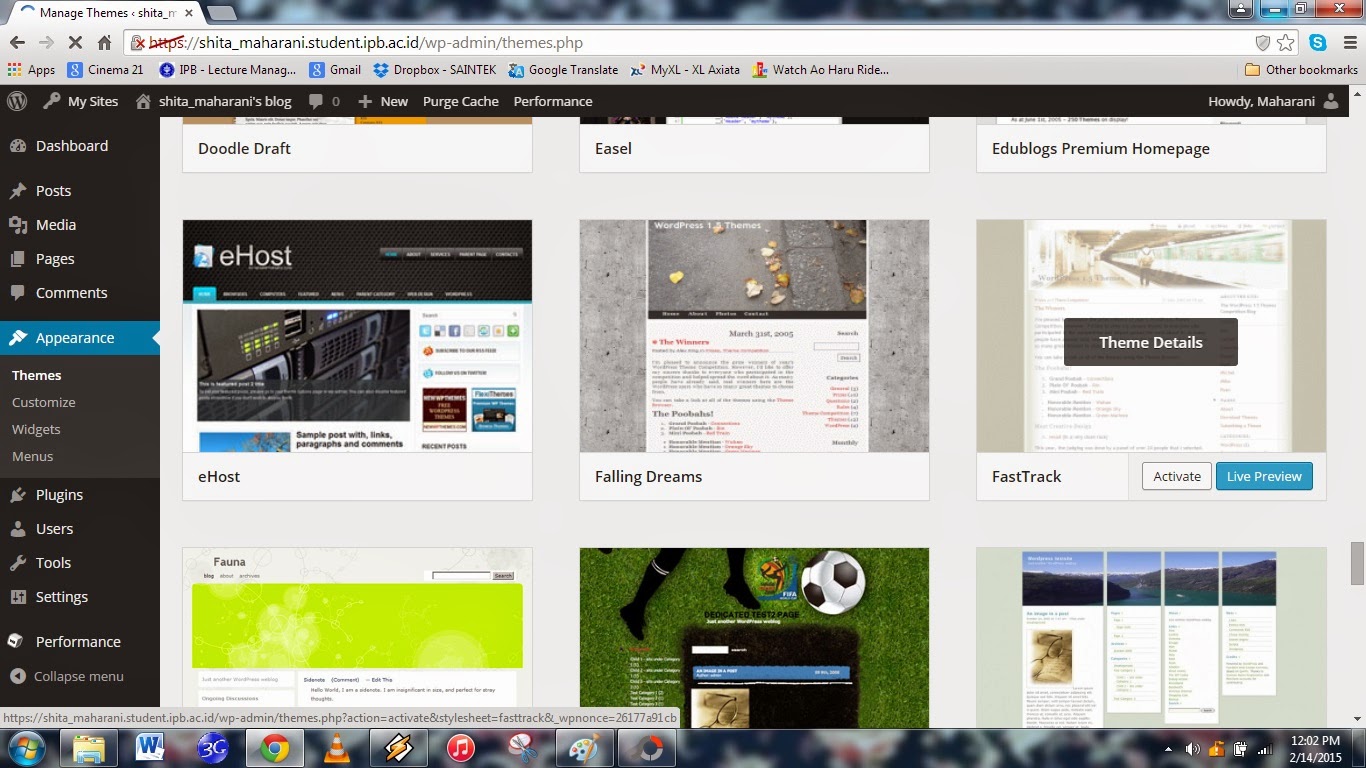Click the browser back arrow
This screenshot has width=1366, height=768.
17,43
